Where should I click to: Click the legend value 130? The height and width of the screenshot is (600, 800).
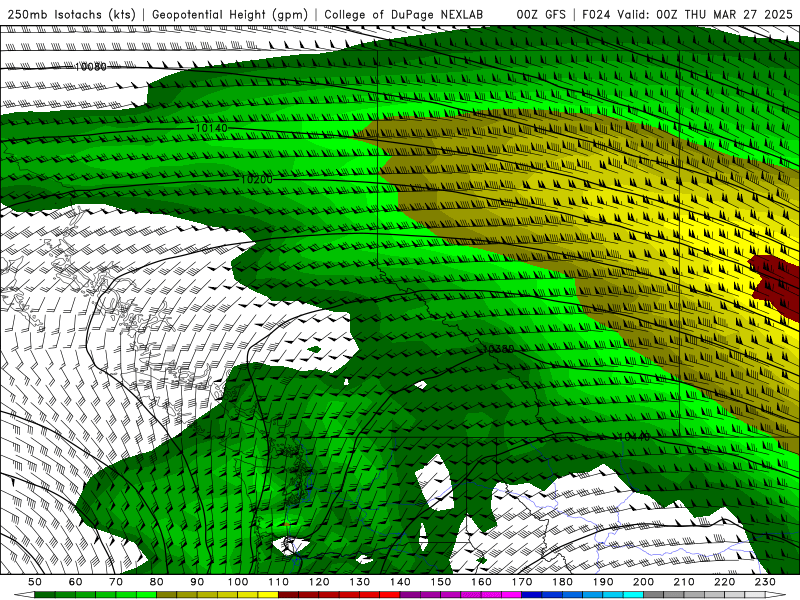pyautogui.click(x=360, y=582)
